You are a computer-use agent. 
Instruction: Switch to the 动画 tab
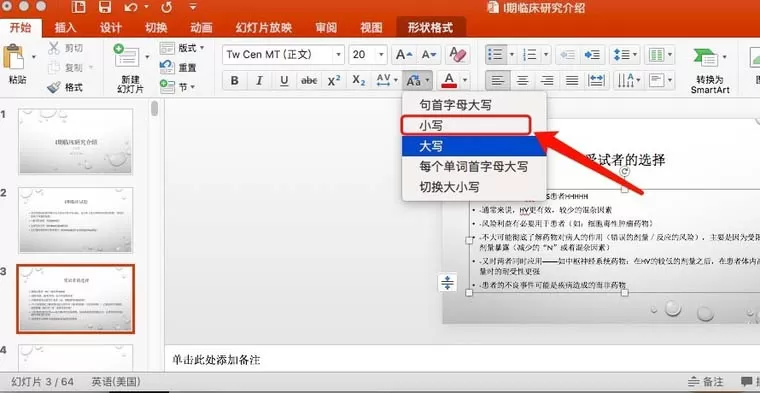(201, 27)
